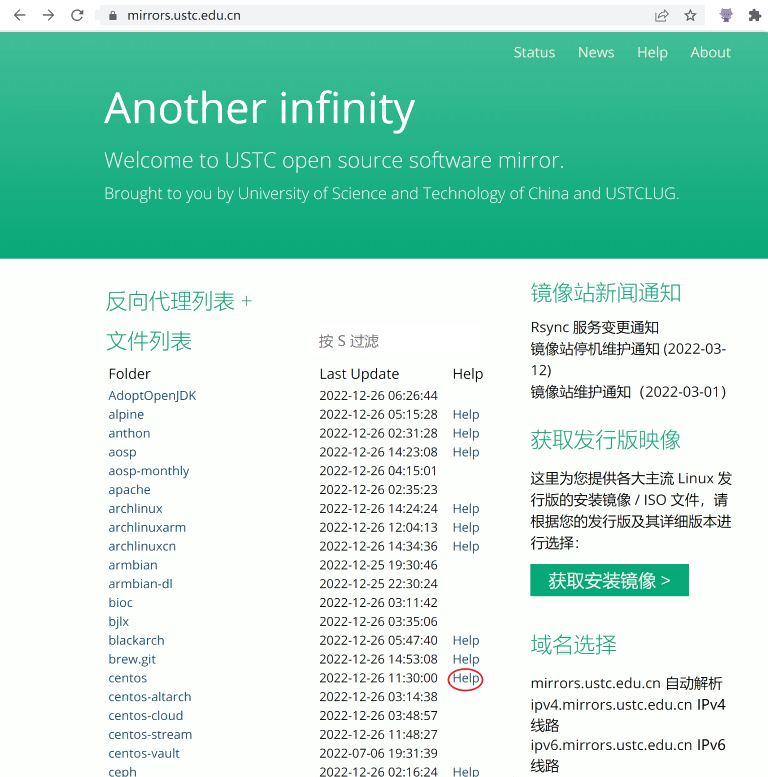The height and width of the screenshot is (777, 768).
Task: Bookmark this page with the star icon
Action: pos(690,15)
